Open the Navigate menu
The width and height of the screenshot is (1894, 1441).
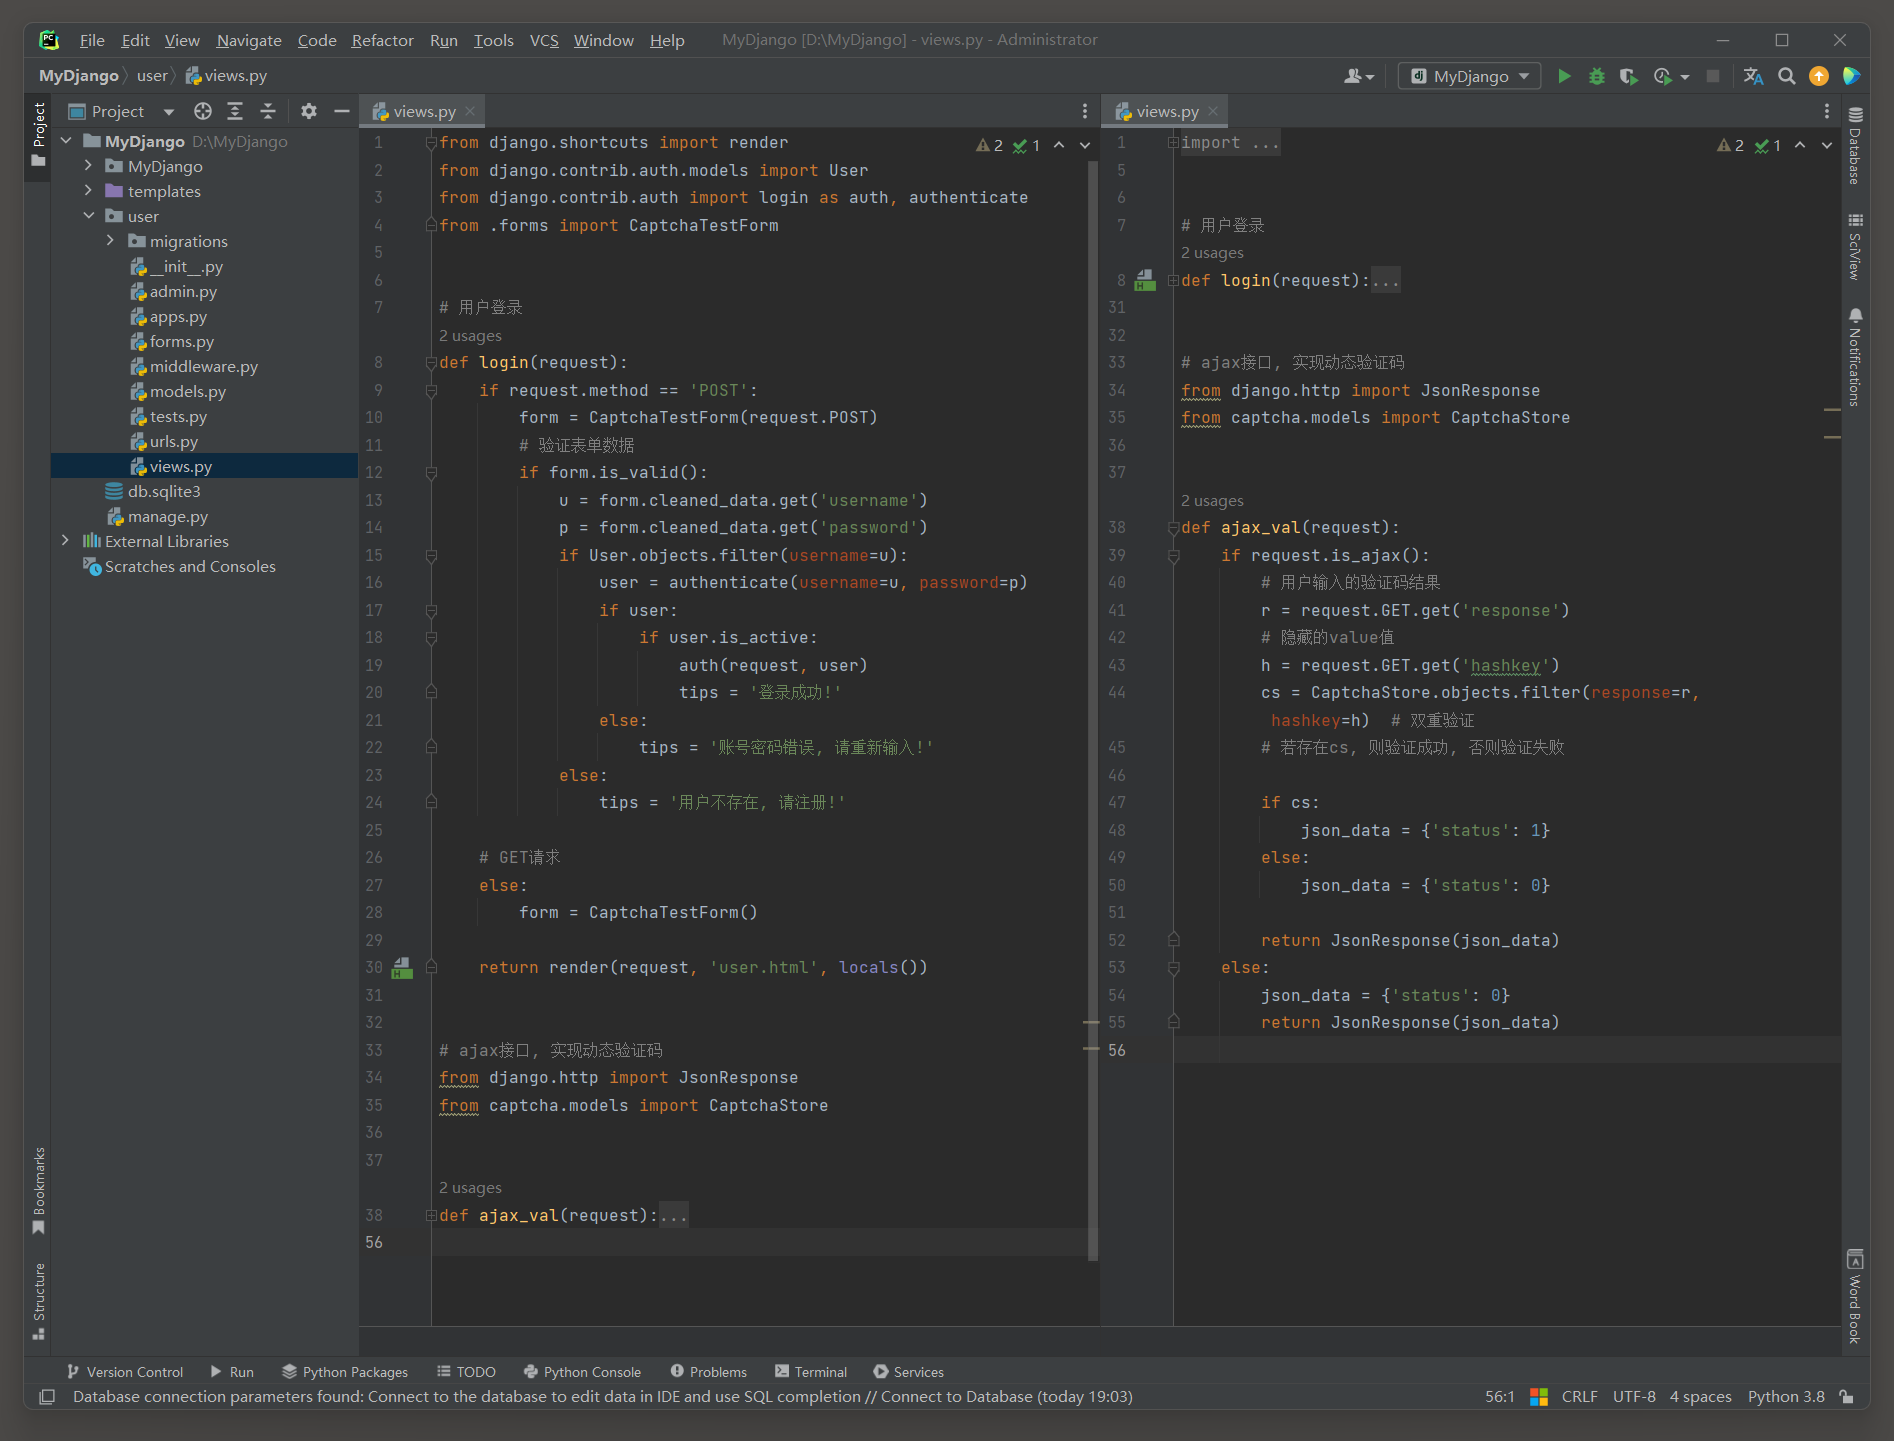click(249, 40)
